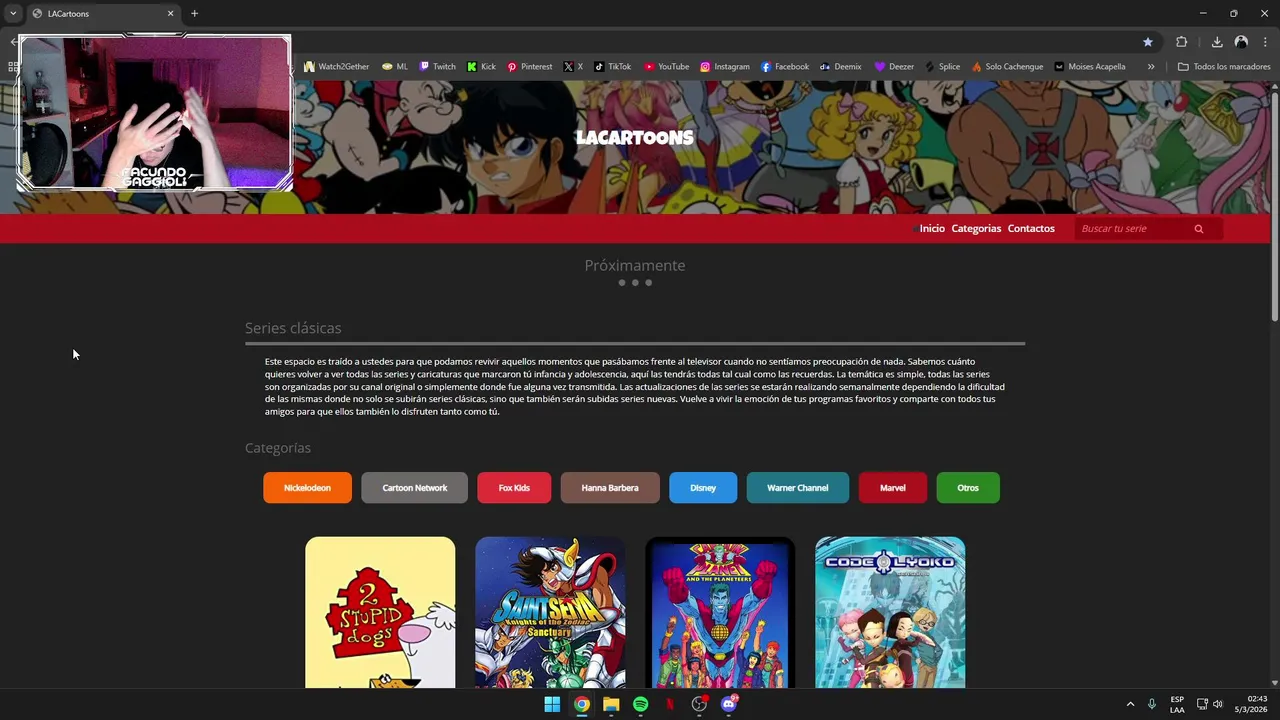Click the microphone tray icon

coord(1152,704)
